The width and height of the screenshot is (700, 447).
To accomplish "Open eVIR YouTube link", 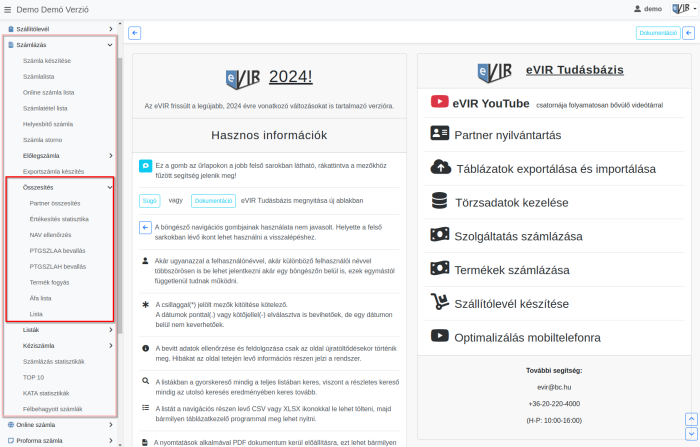I will coord(491,104).
